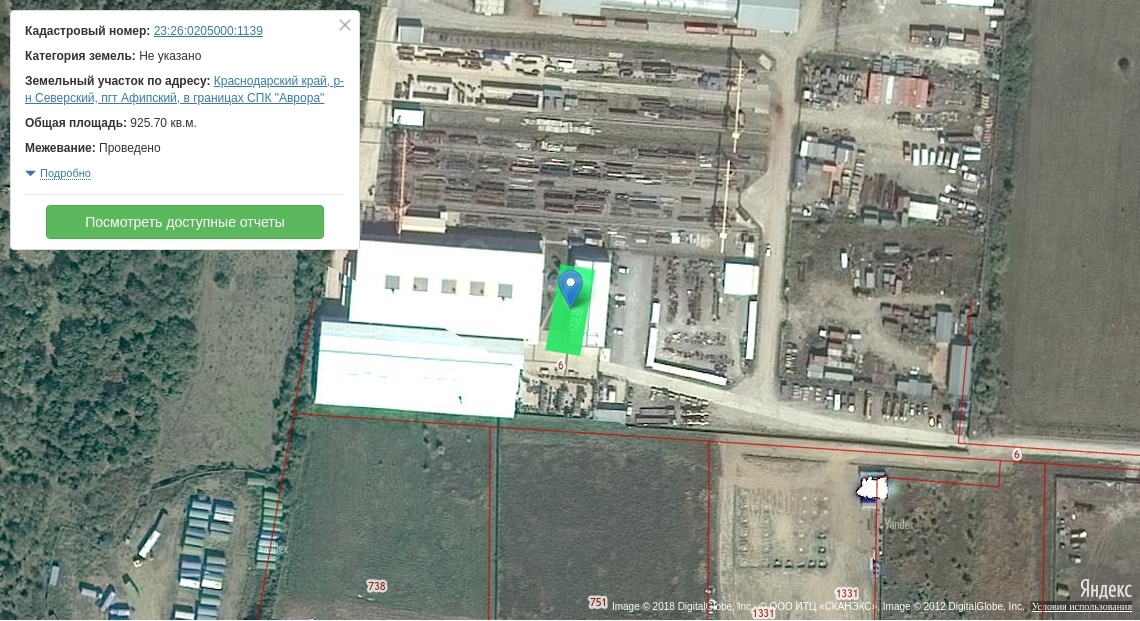
Task: Open cadastral number 23:26:0205000:1139 link
Action: 208,31
